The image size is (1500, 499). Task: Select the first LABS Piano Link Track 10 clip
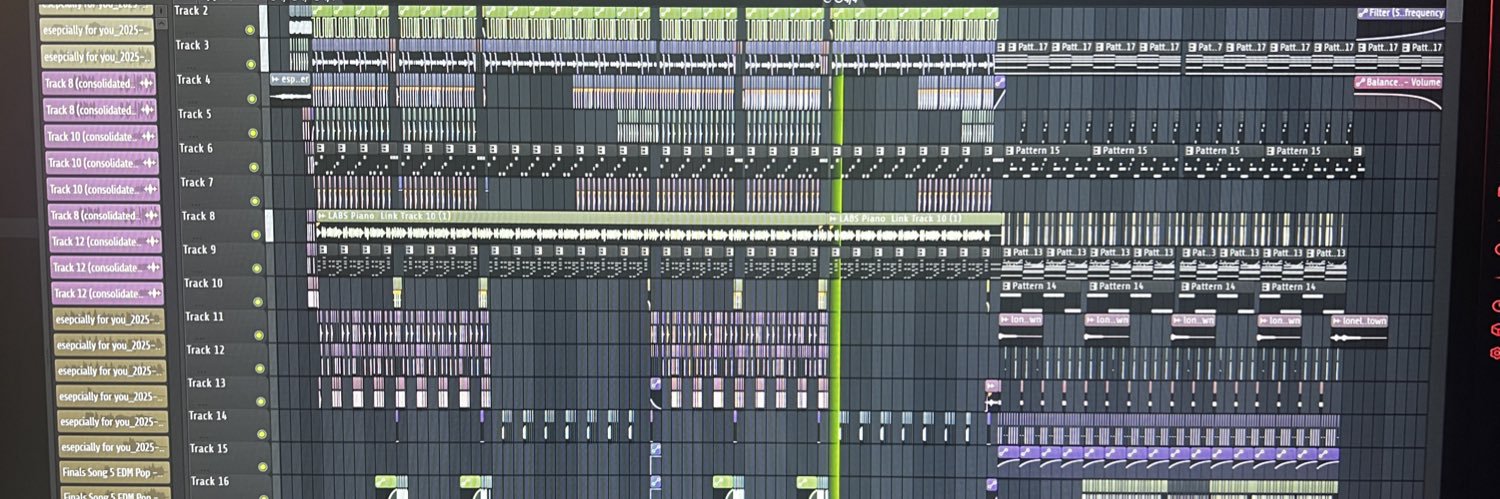click(x=389, y=216)
